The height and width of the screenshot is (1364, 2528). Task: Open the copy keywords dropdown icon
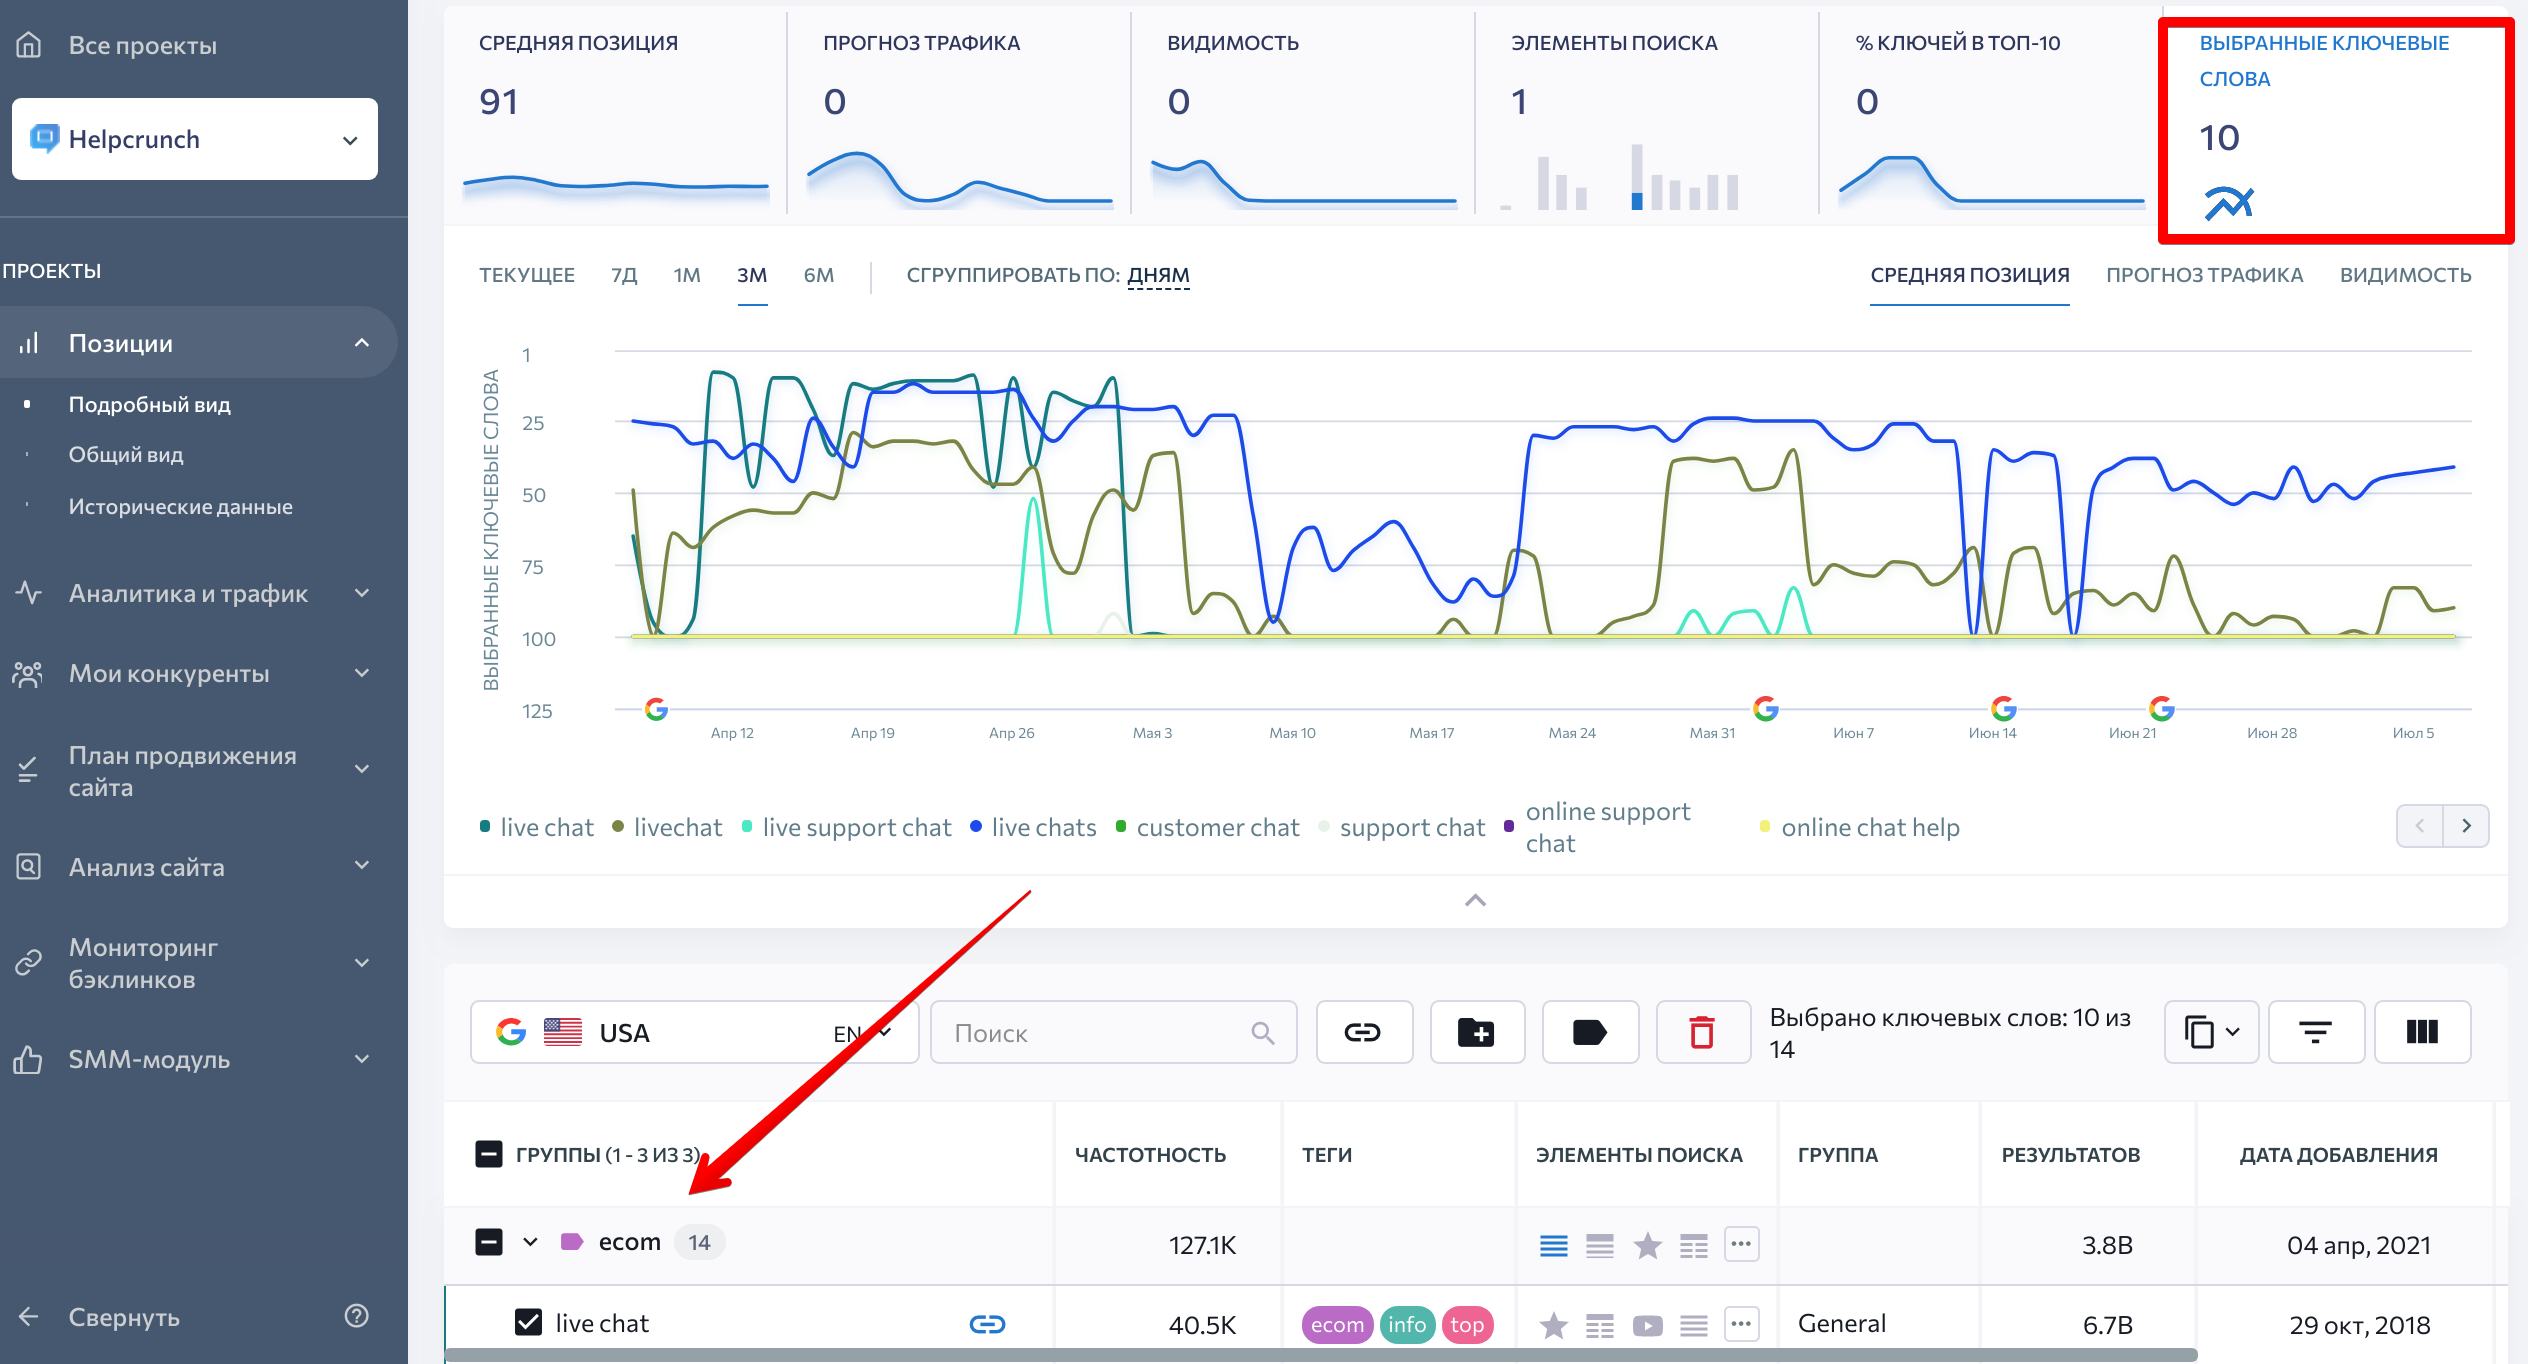[2211, 1032]
